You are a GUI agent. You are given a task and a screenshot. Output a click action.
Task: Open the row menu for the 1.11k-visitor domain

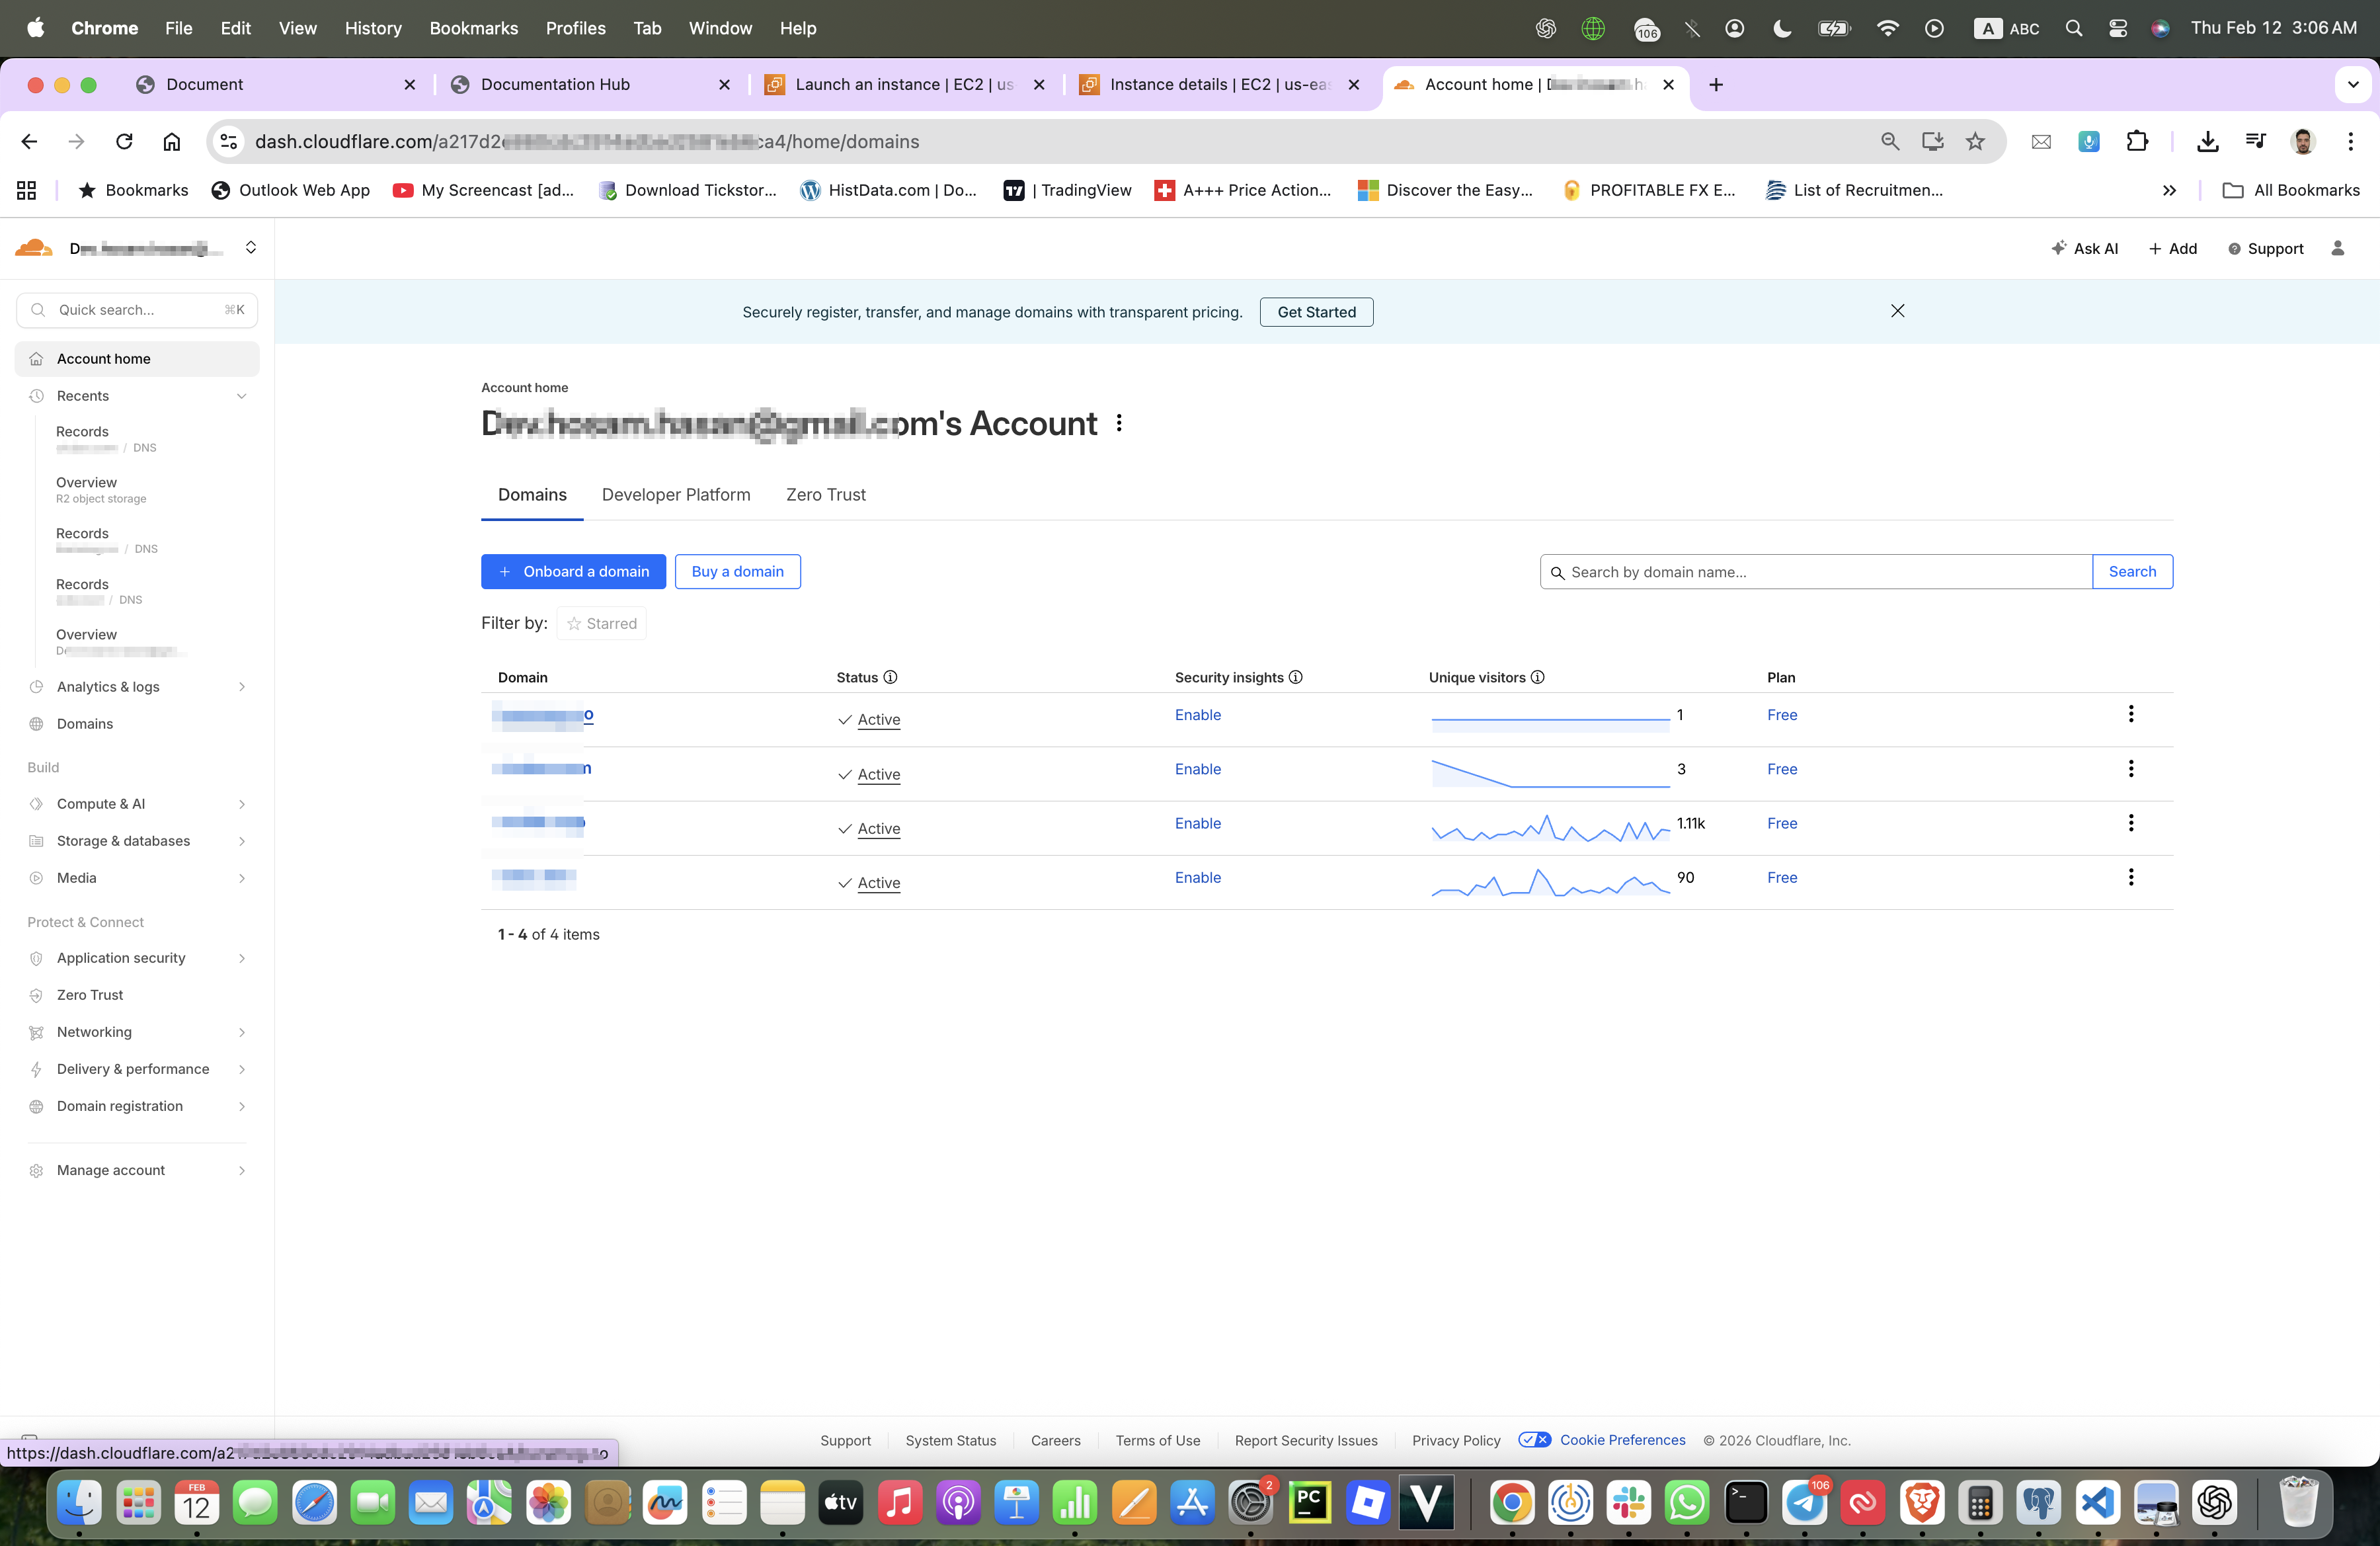point(2130,823)
